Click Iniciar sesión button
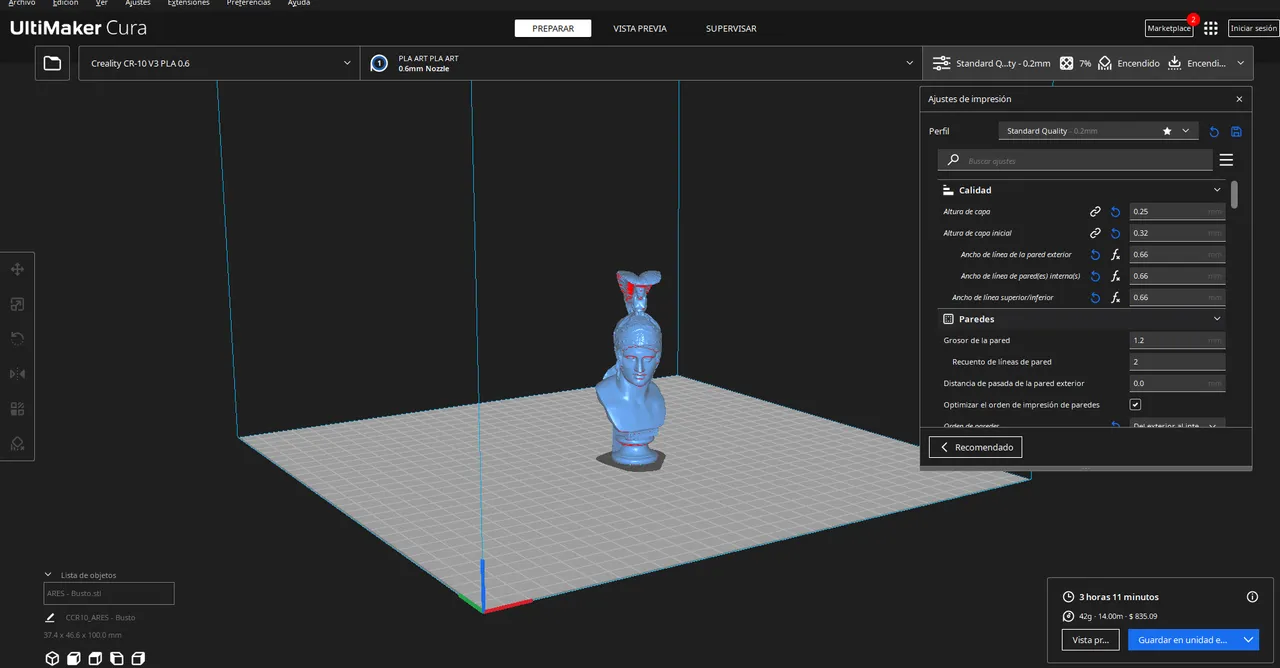The image size is (1280, 668). coord(1253,28)
